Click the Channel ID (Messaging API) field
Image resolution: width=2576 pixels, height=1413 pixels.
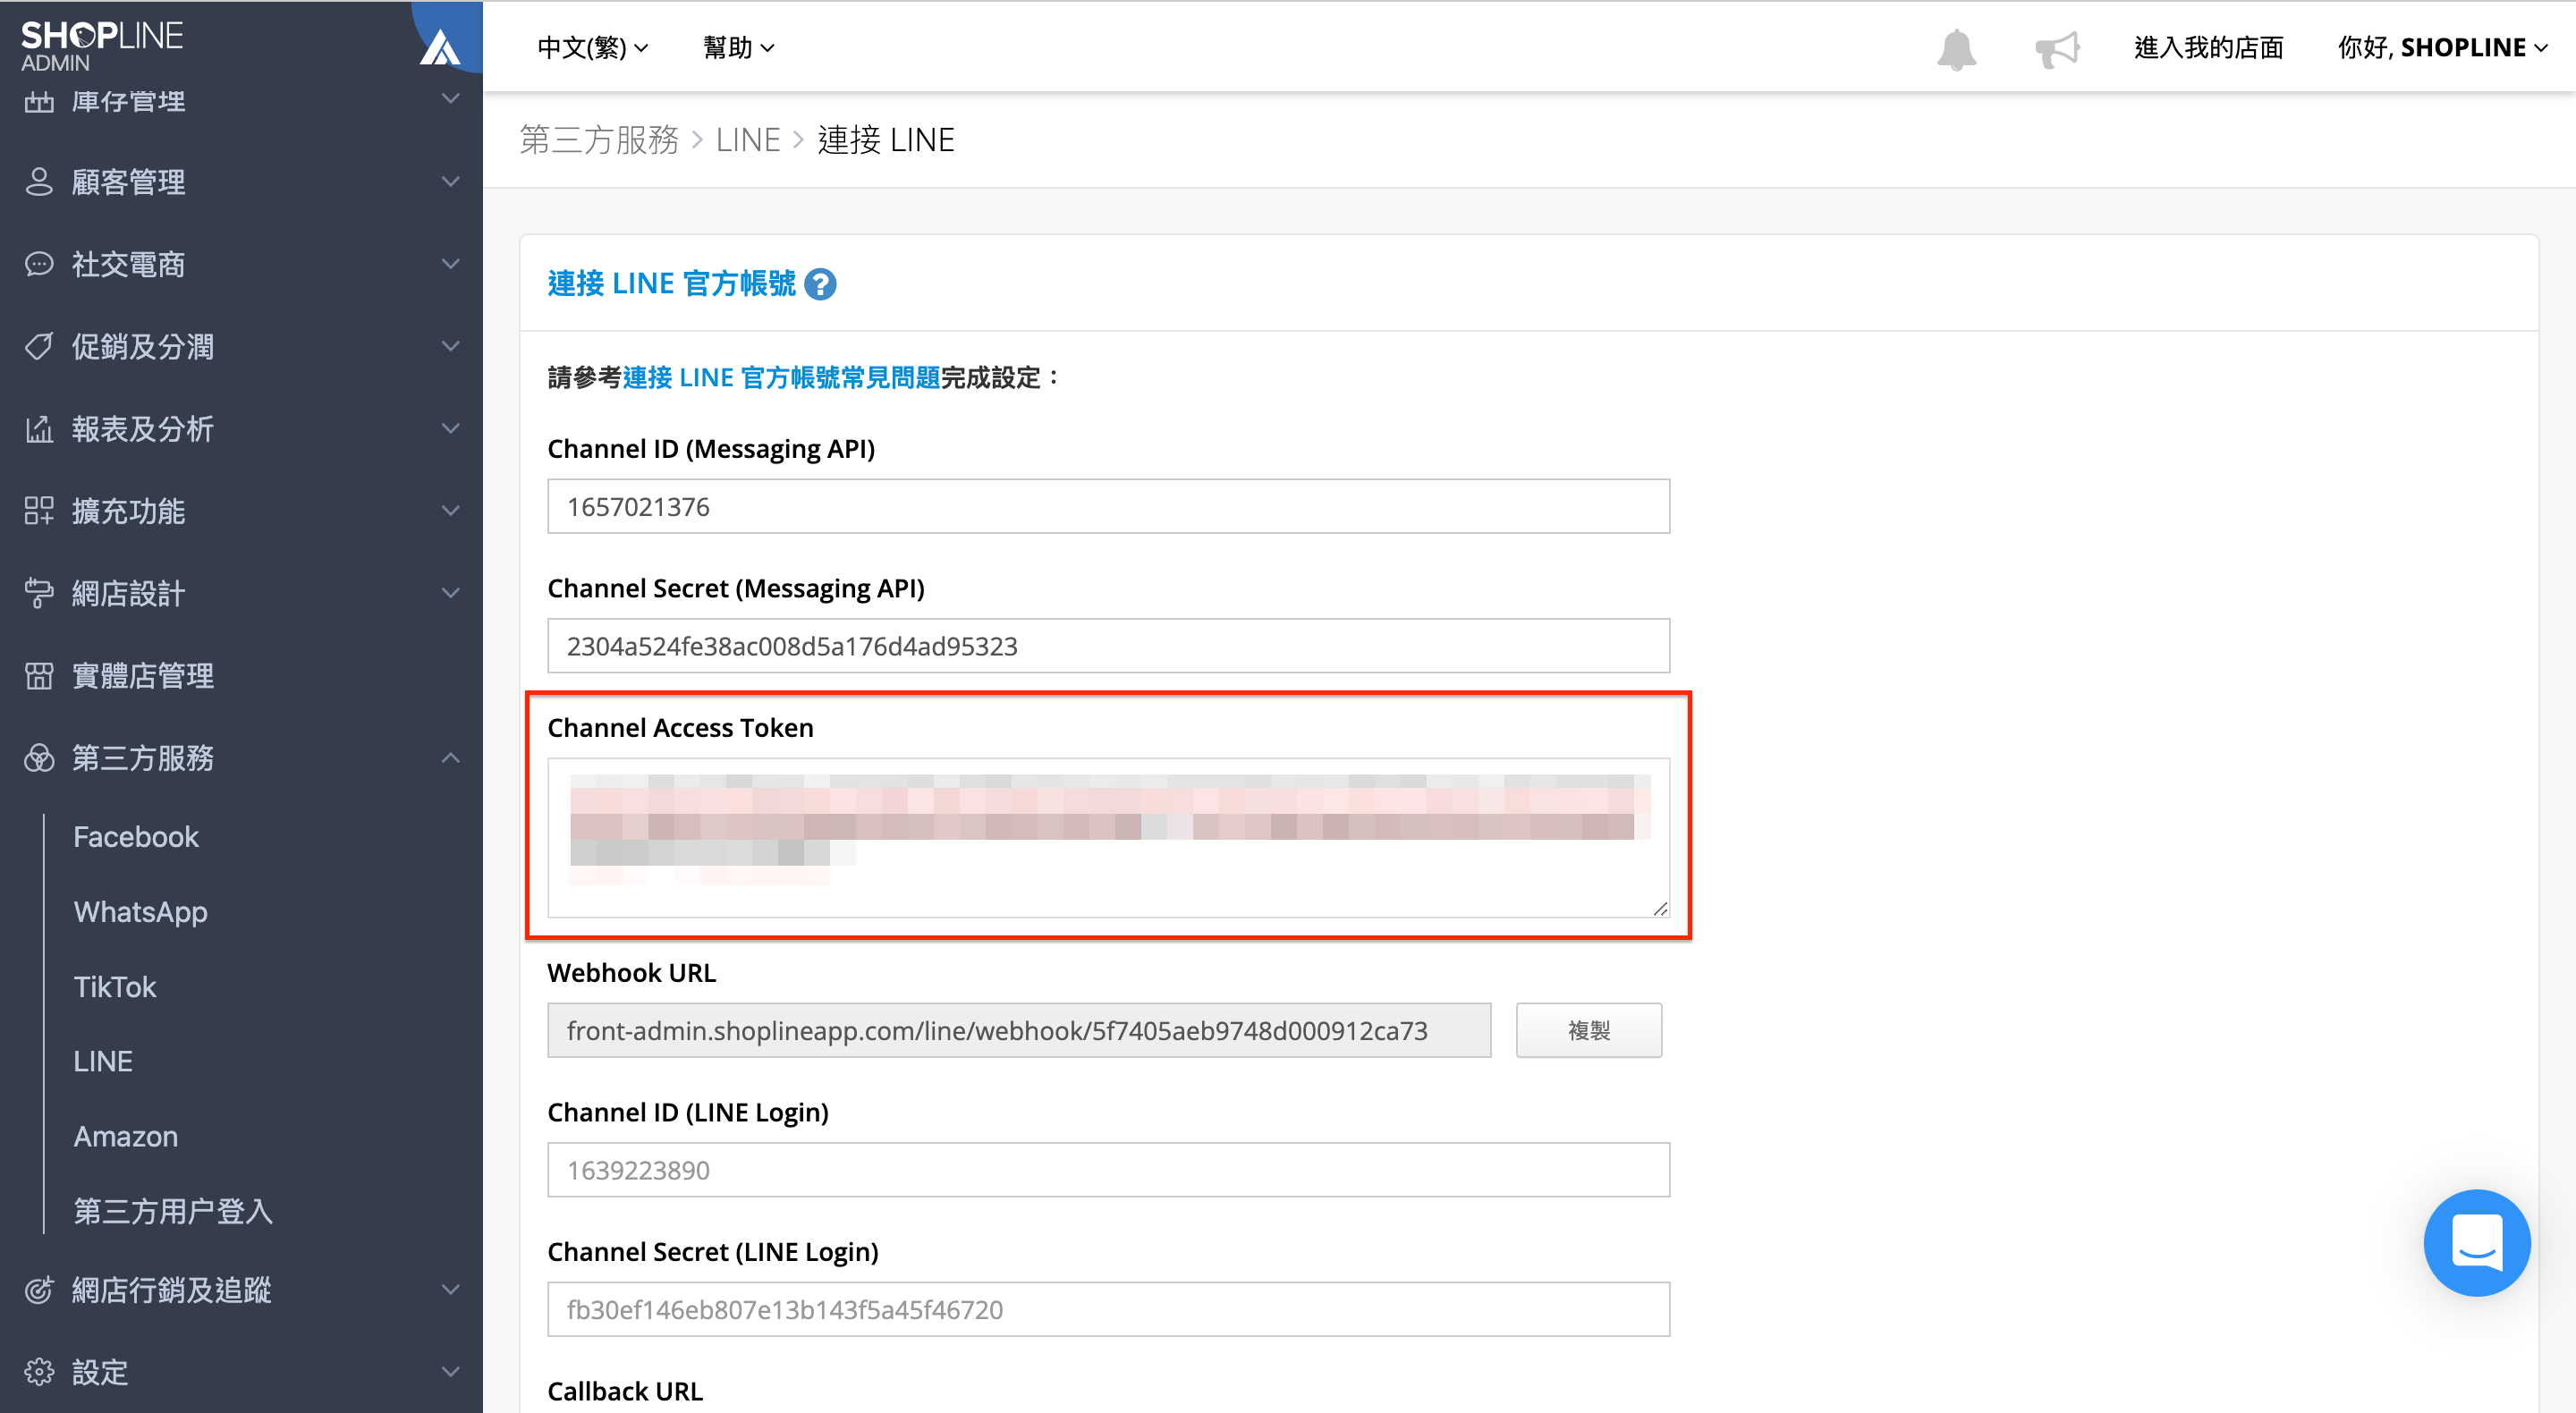click(x=1109, y=506)
